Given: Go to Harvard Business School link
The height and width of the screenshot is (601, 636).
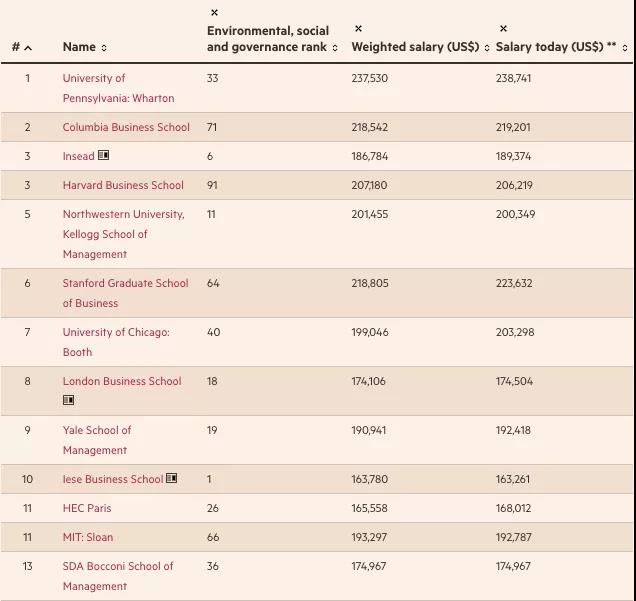Looking at the screenshot, I should 123,185.
